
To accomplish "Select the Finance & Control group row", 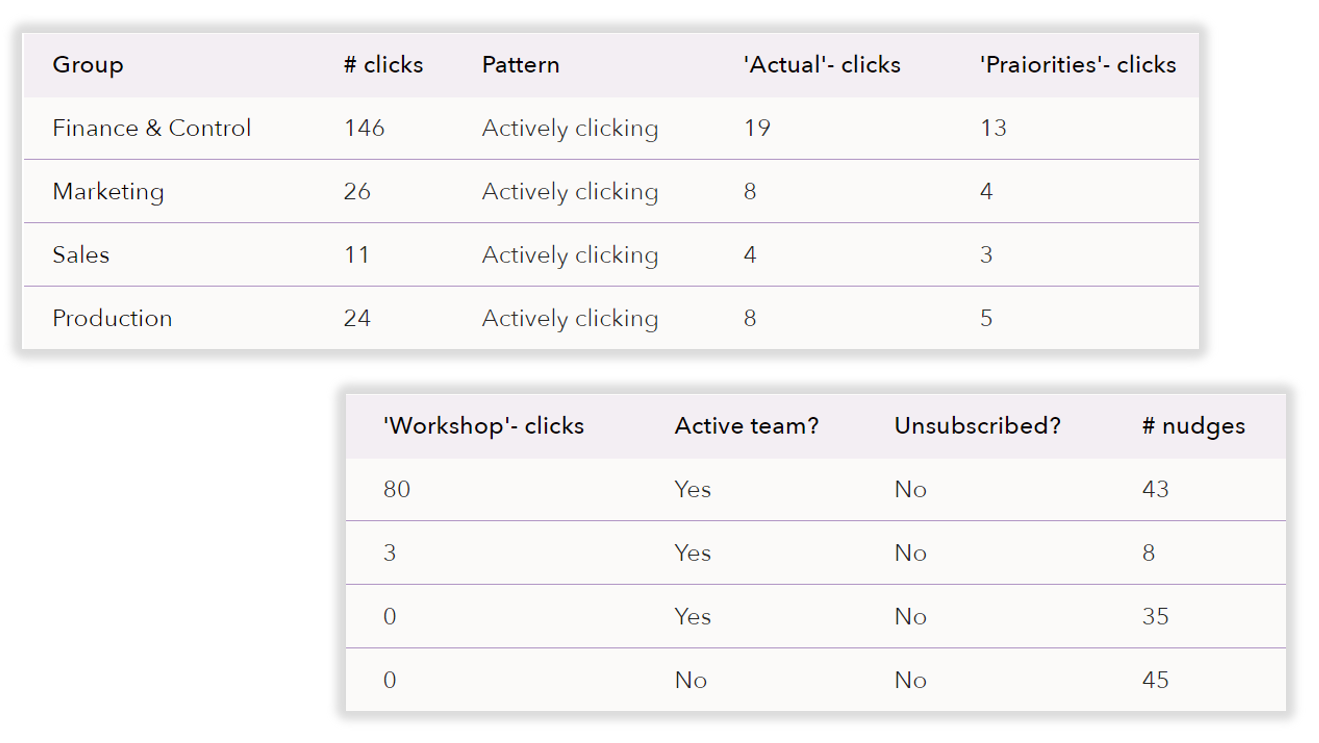I will [x=152, y=128].
